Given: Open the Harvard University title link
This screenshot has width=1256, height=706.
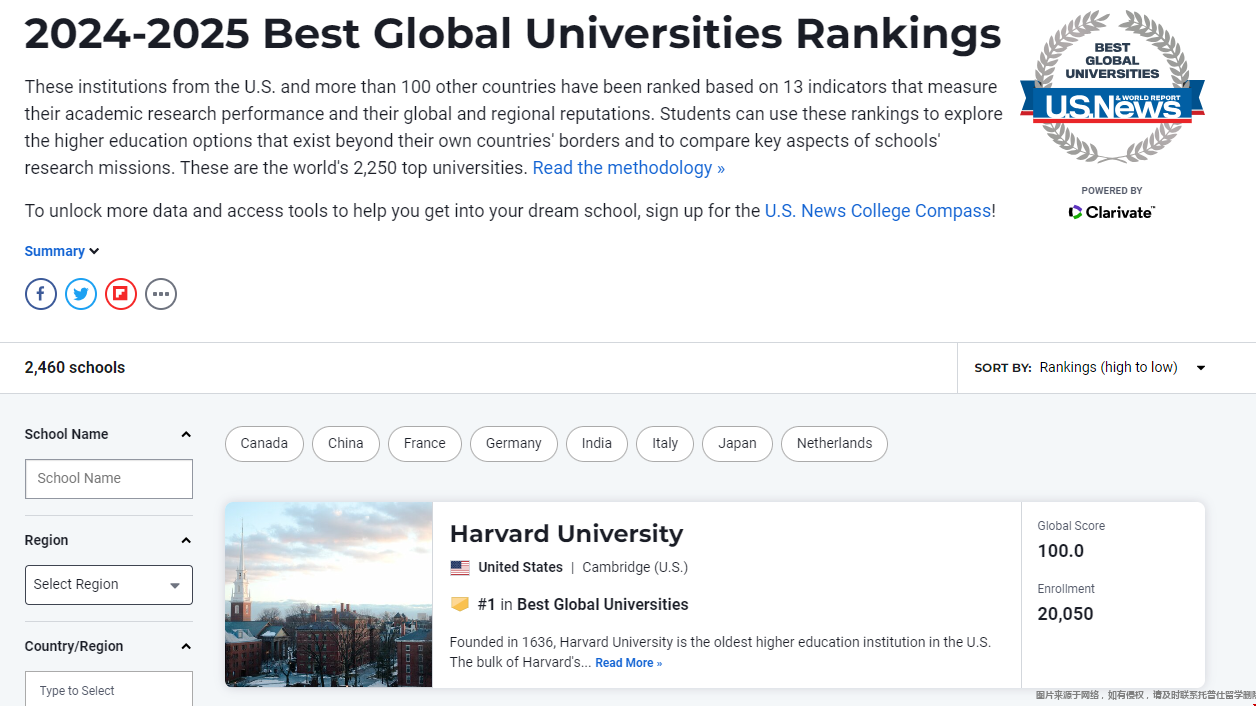Looking at the screenshot, I should [566, 533].
